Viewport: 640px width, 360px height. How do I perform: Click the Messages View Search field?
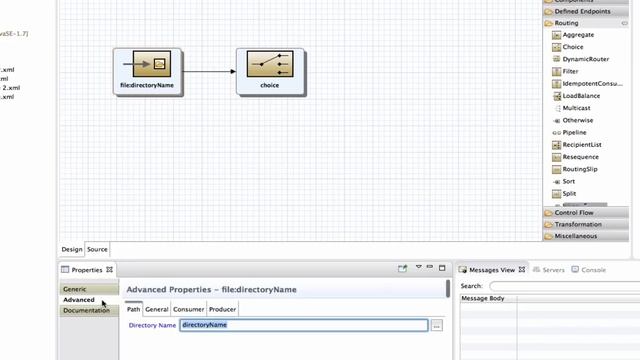[x=565, y=286]
